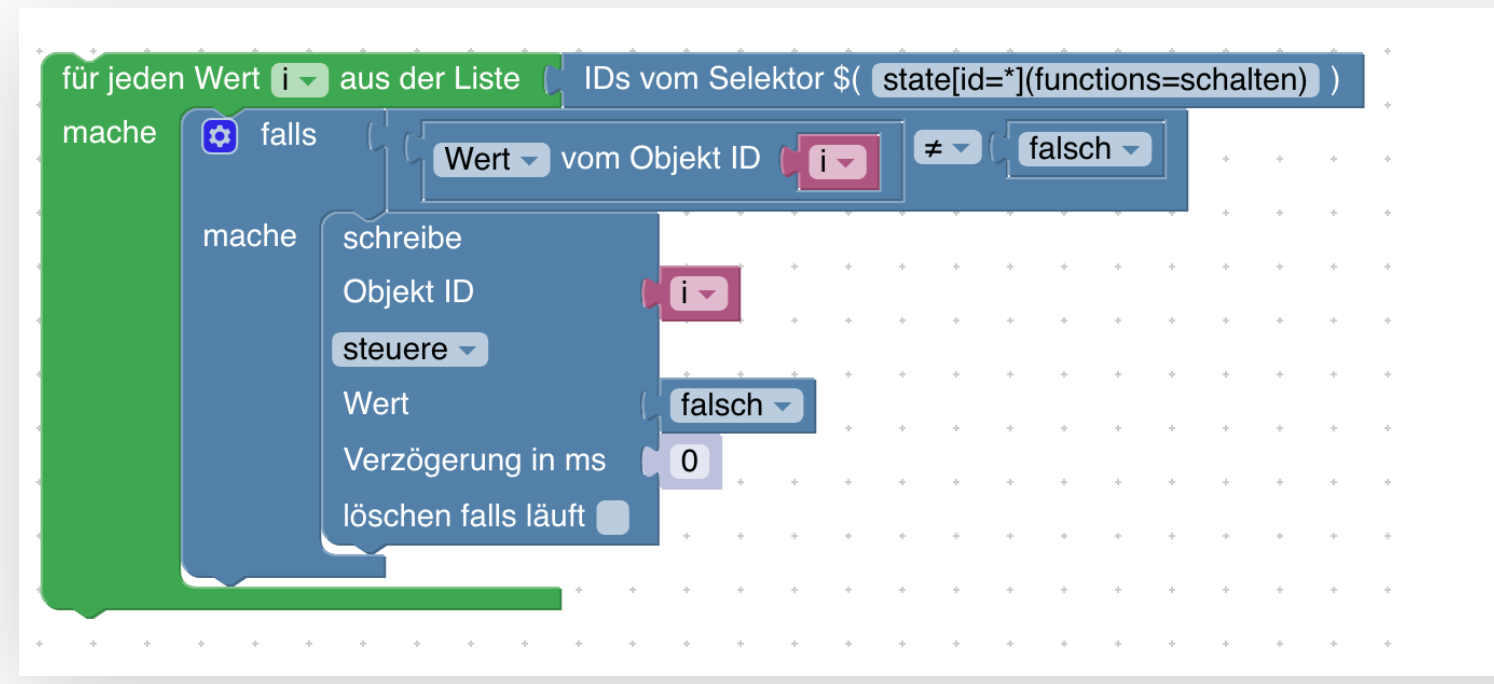The height and width of the screenshot is (684, 1494).
Task: Open the 'steuere' mode dropdown
Action: pos(409,350)
